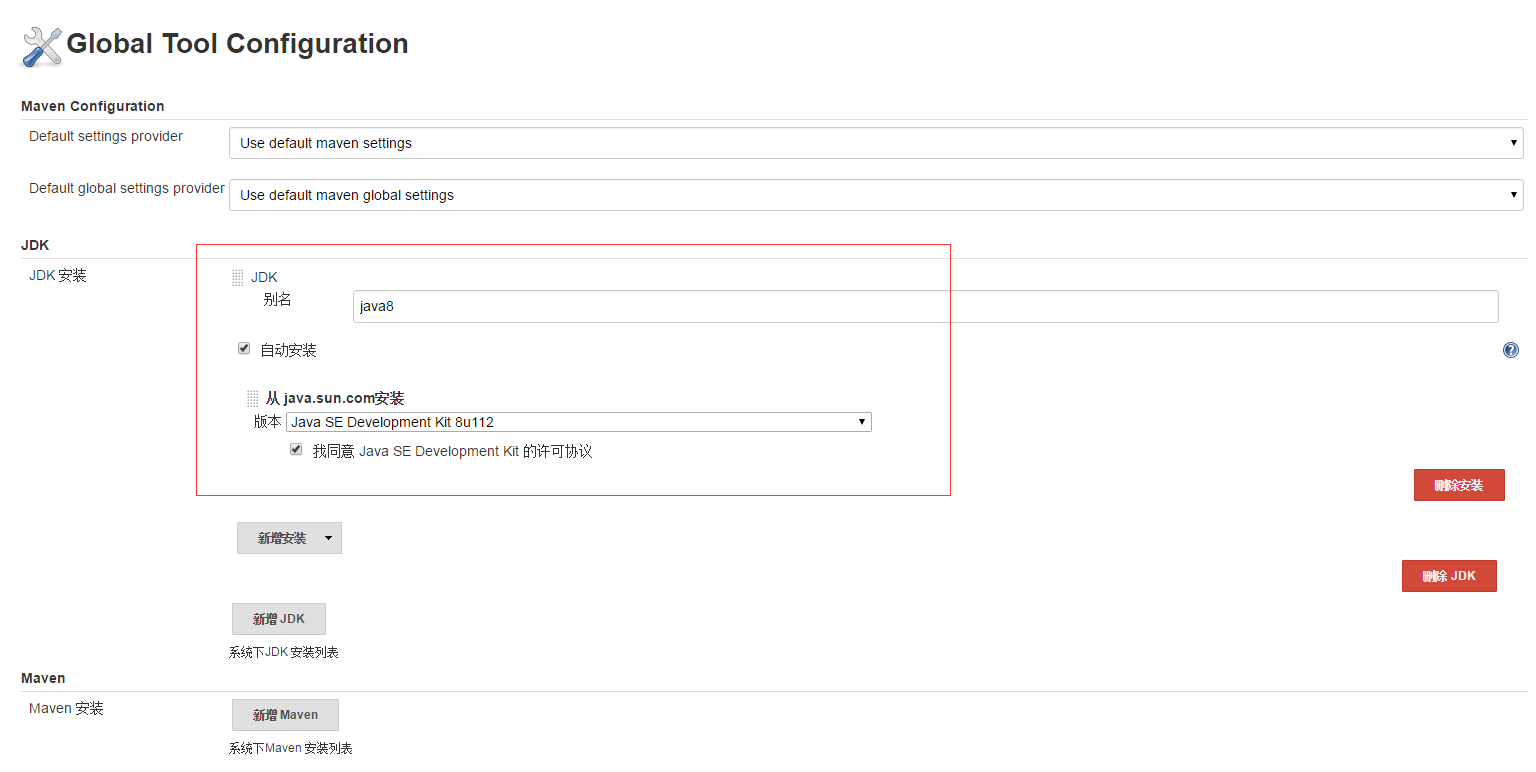
Task: Open the Default settings provider dropdown
Action: [x=1513, y=143]
